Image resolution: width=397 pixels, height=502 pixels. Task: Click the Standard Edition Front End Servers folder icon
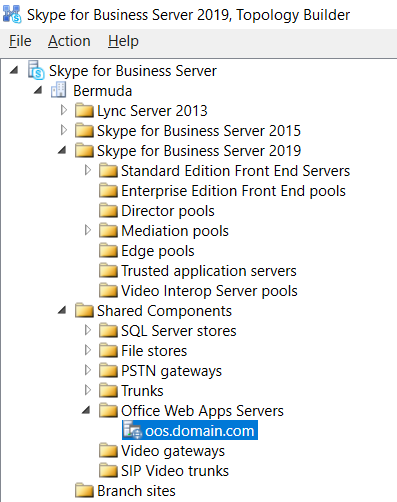click(108, 171)
